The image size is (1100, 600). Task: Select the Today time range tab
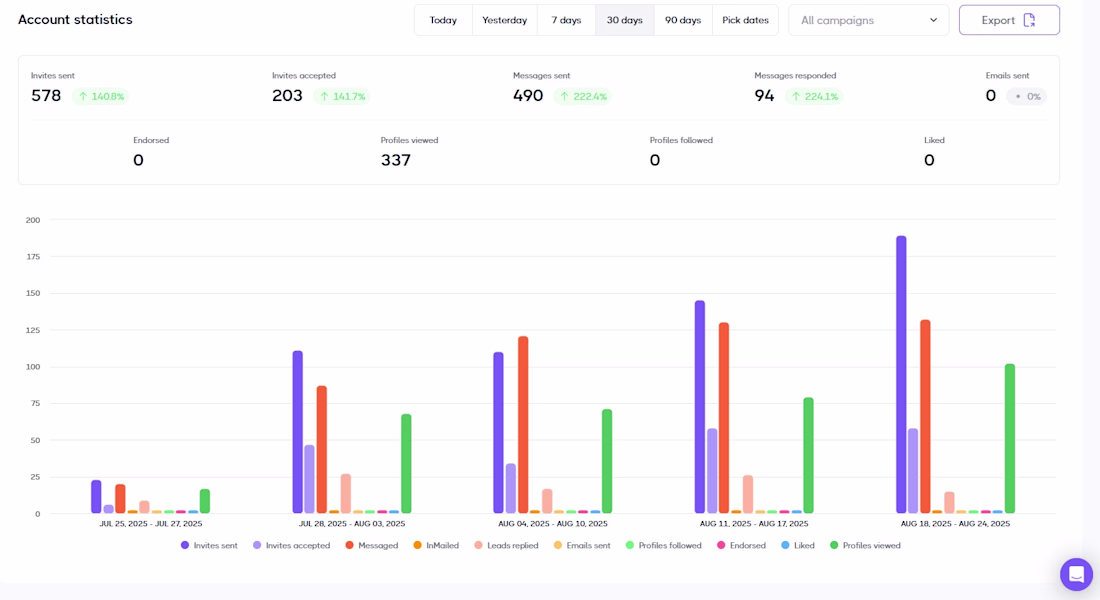[443, 20]
